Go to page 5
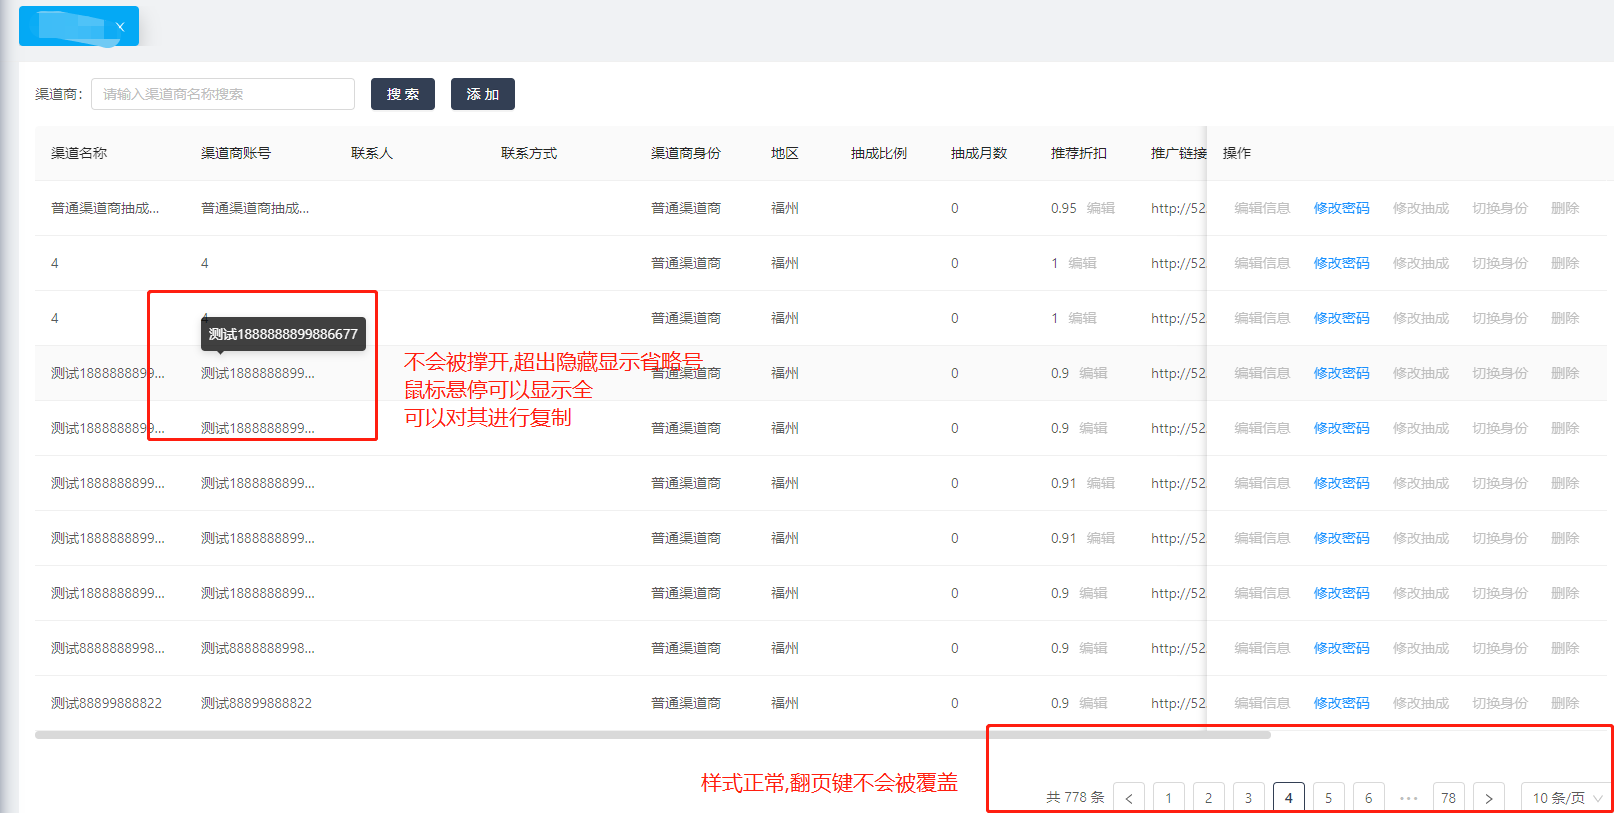1614x813 pixels. (1329, 797)
